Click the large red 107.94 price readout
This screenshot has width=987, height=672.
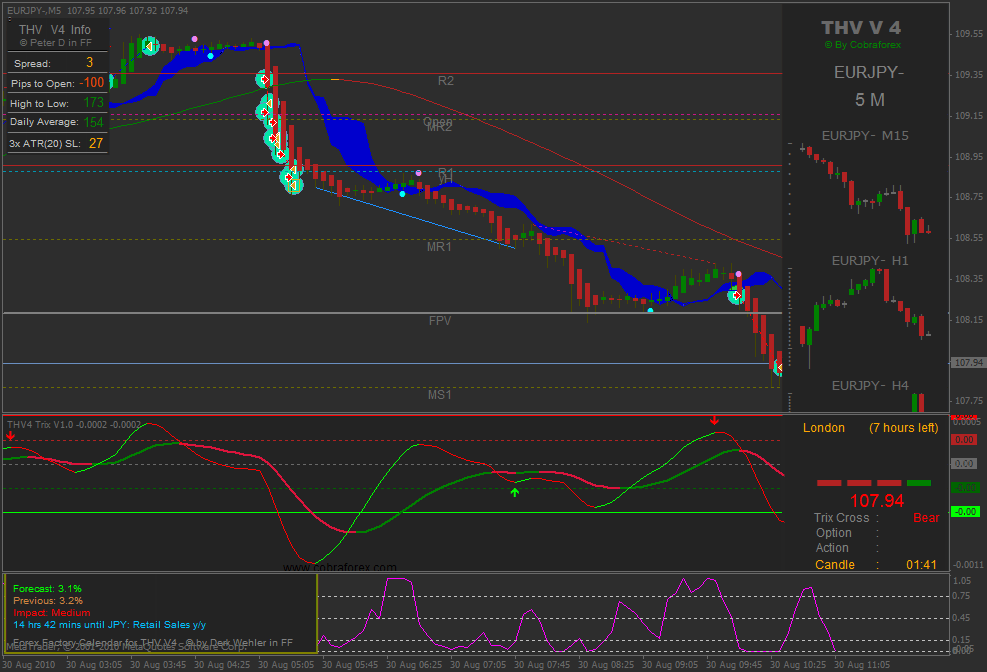tap(877, 501)
